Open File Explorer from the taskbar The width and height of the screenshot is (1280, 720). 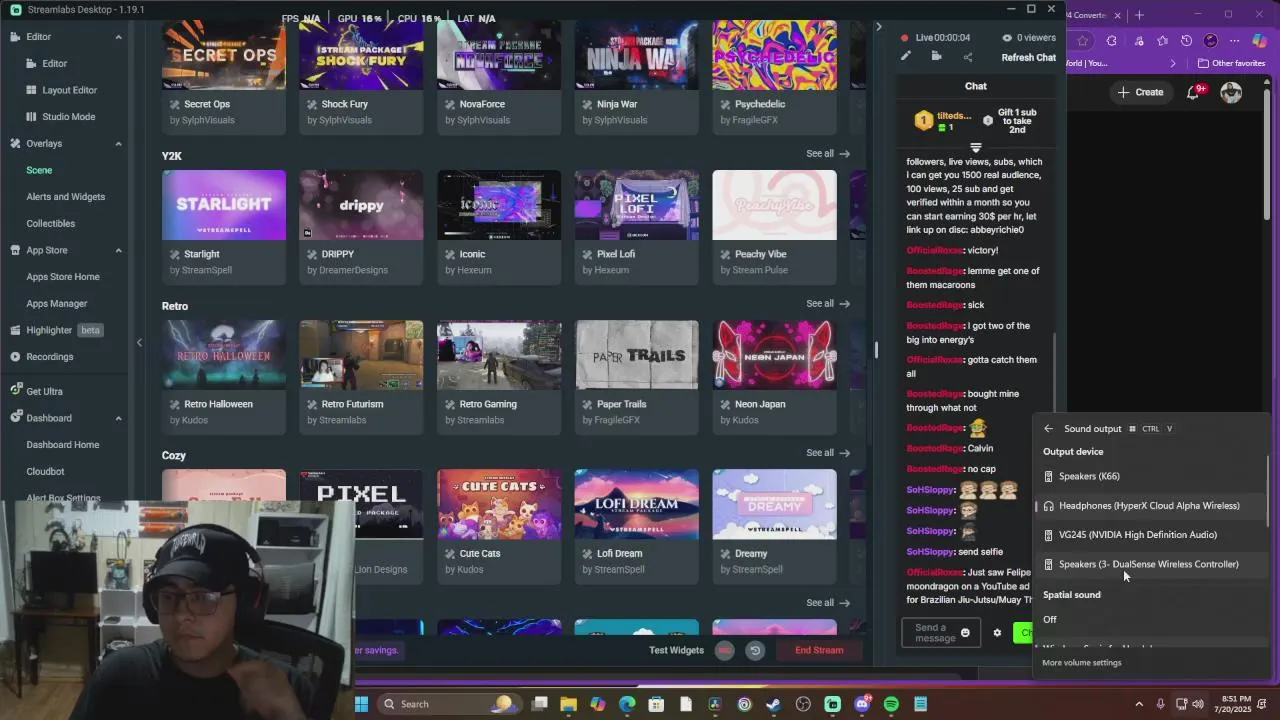[568, 704]
